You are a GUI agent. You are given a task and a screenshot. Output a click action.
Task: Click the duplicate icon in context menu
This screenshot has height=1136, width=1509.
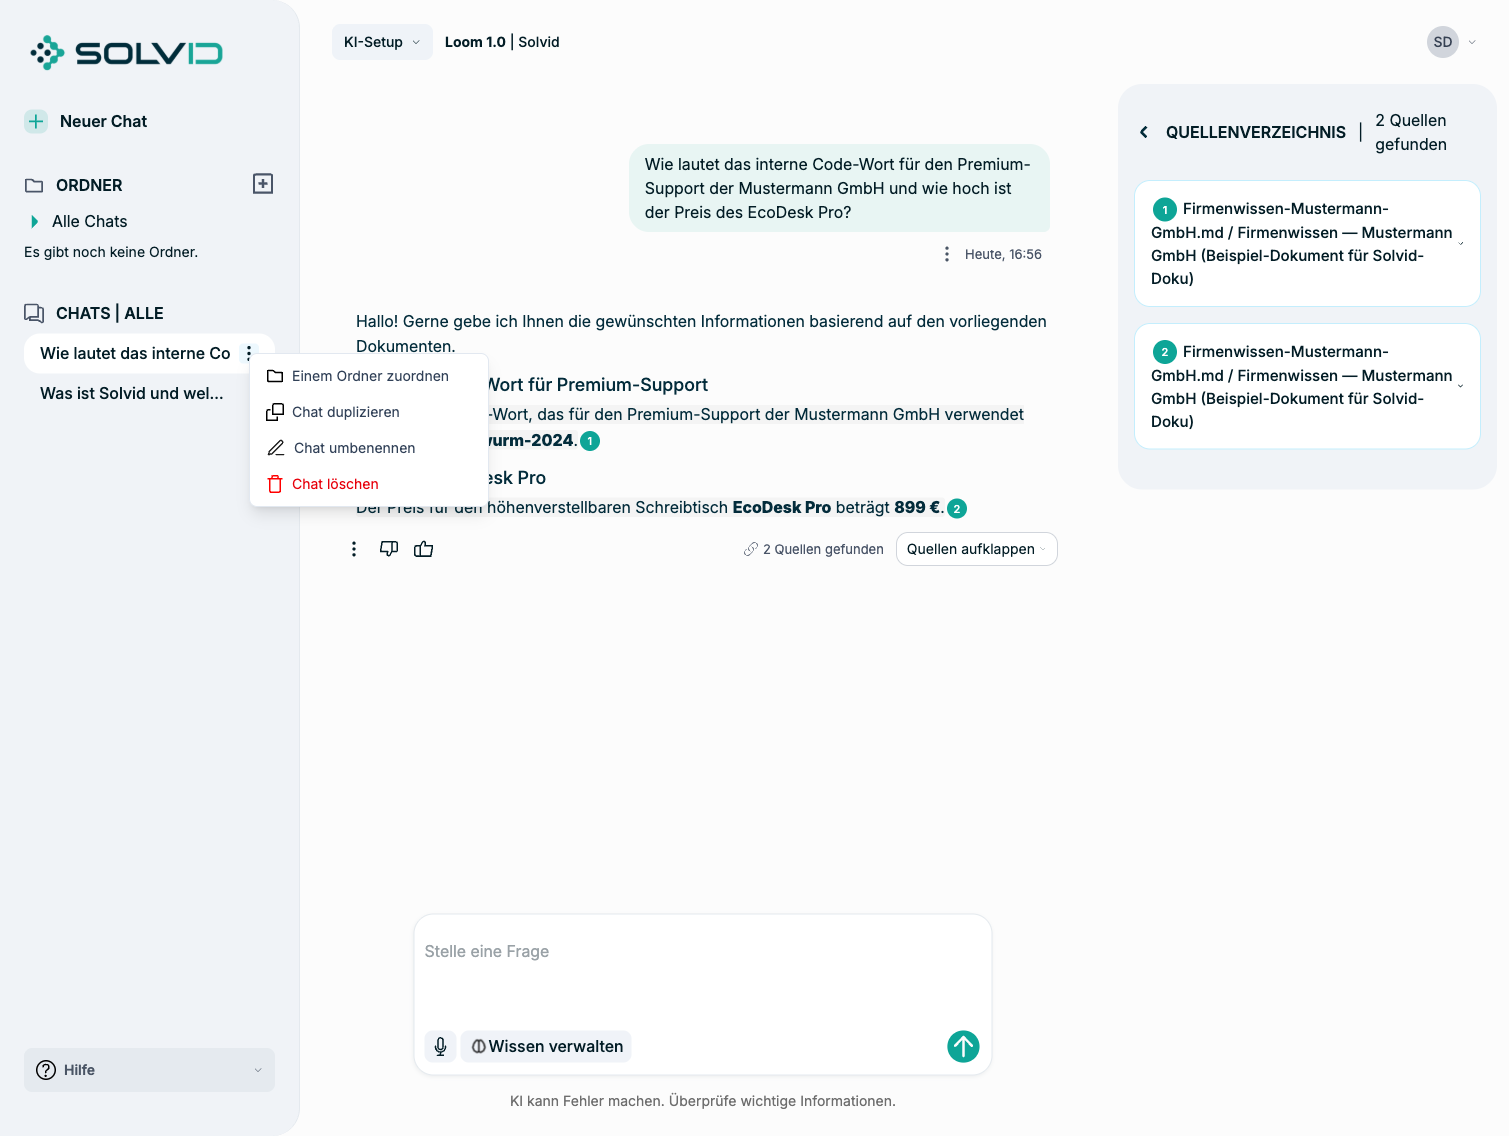(275, 412)
